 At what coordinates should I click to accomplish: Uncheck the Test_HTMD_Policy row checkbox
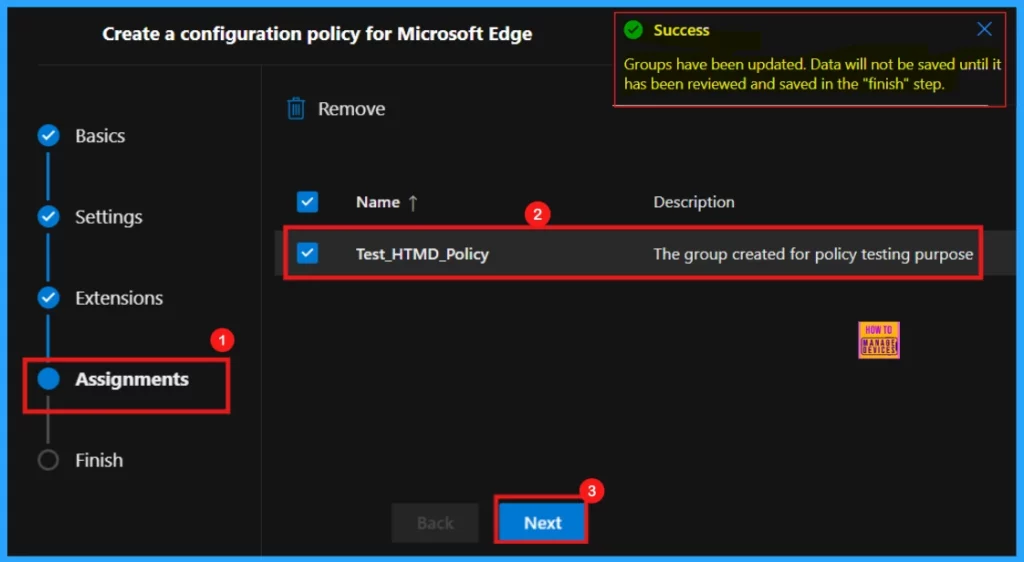[307, 253]
